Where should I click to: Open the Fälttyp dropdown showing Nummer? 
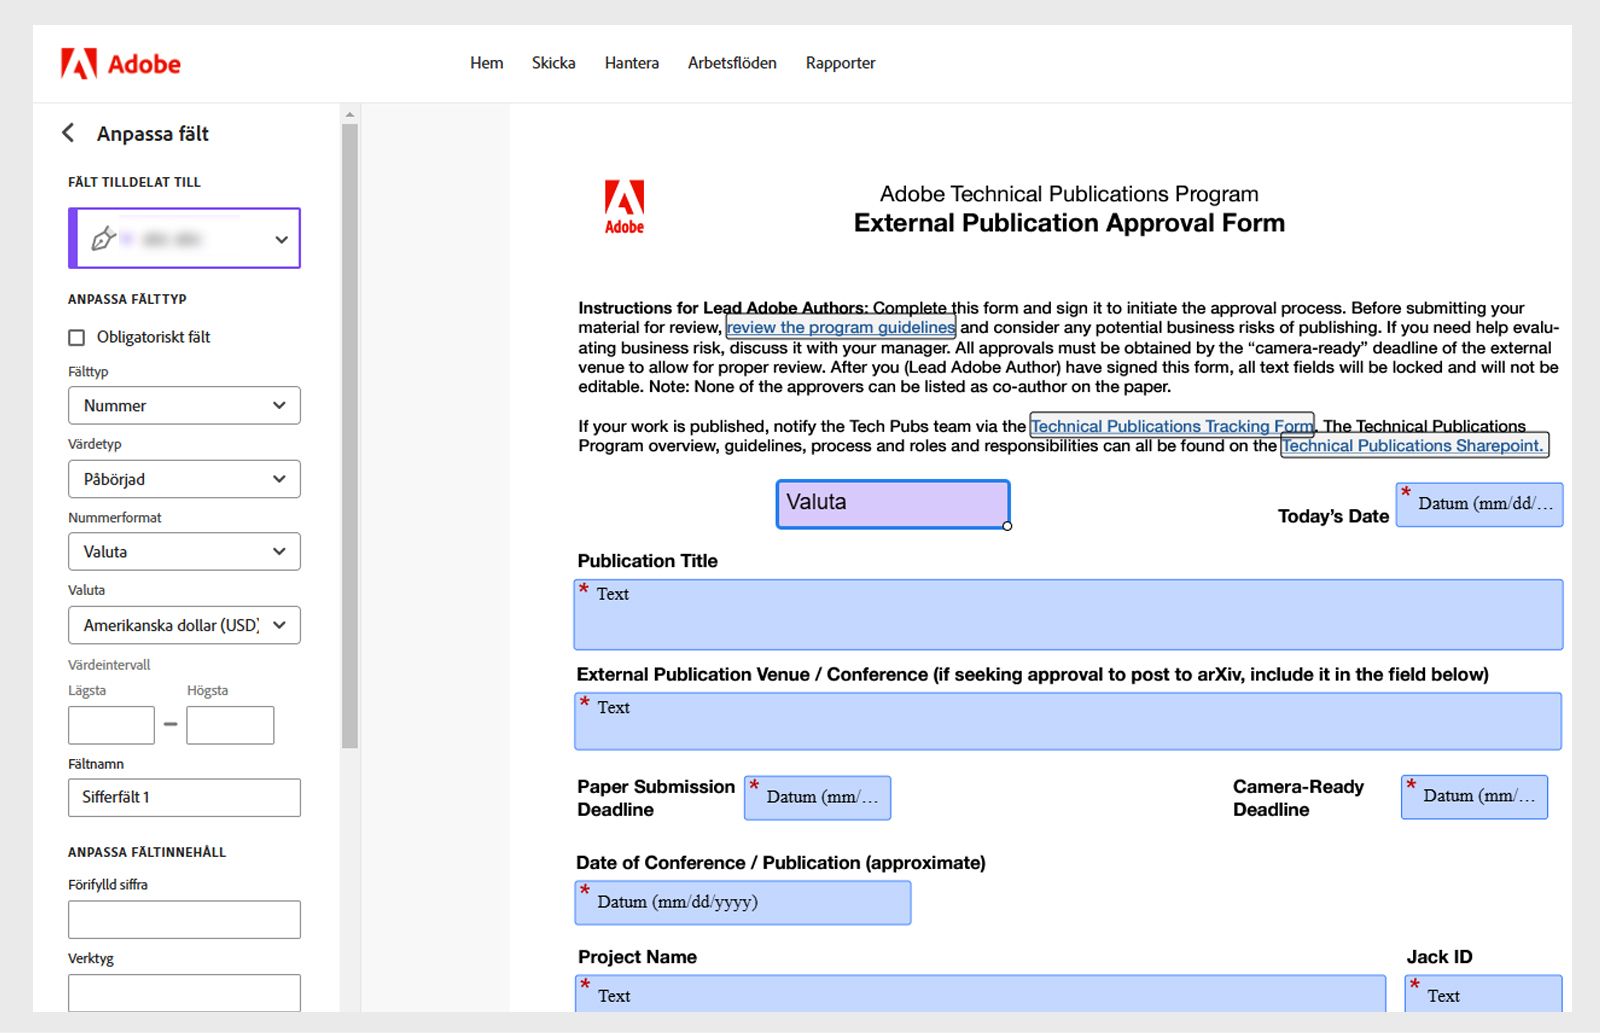184,406
